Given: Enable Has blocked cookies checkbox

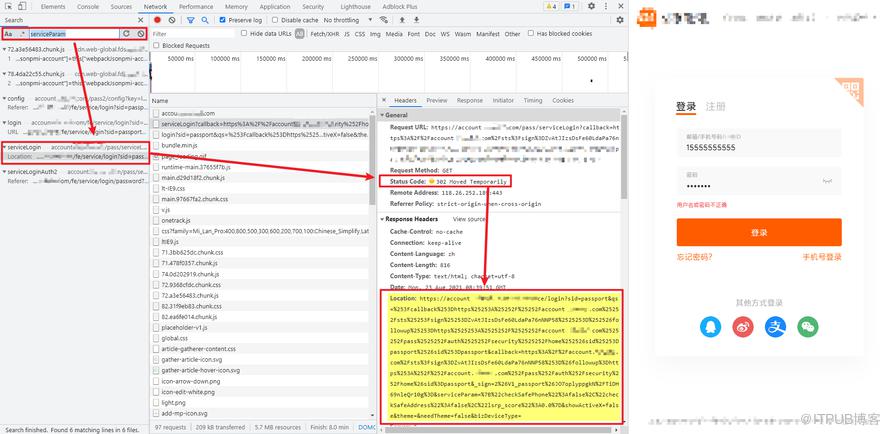Looking at the screenshot, I should click(531, 33).
